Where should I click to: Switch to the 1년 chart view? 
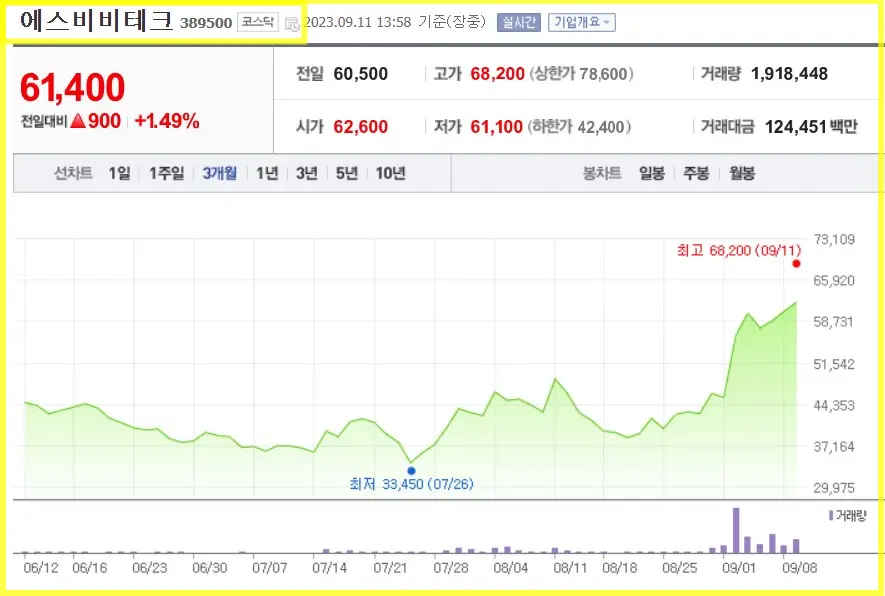pyautogui.click(x=266, y=172)
